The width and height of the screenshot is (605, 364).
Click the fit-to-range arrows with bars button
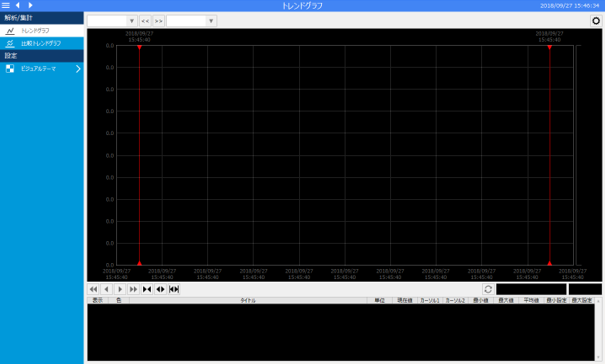pyautogui.click(x=174, y=289)
